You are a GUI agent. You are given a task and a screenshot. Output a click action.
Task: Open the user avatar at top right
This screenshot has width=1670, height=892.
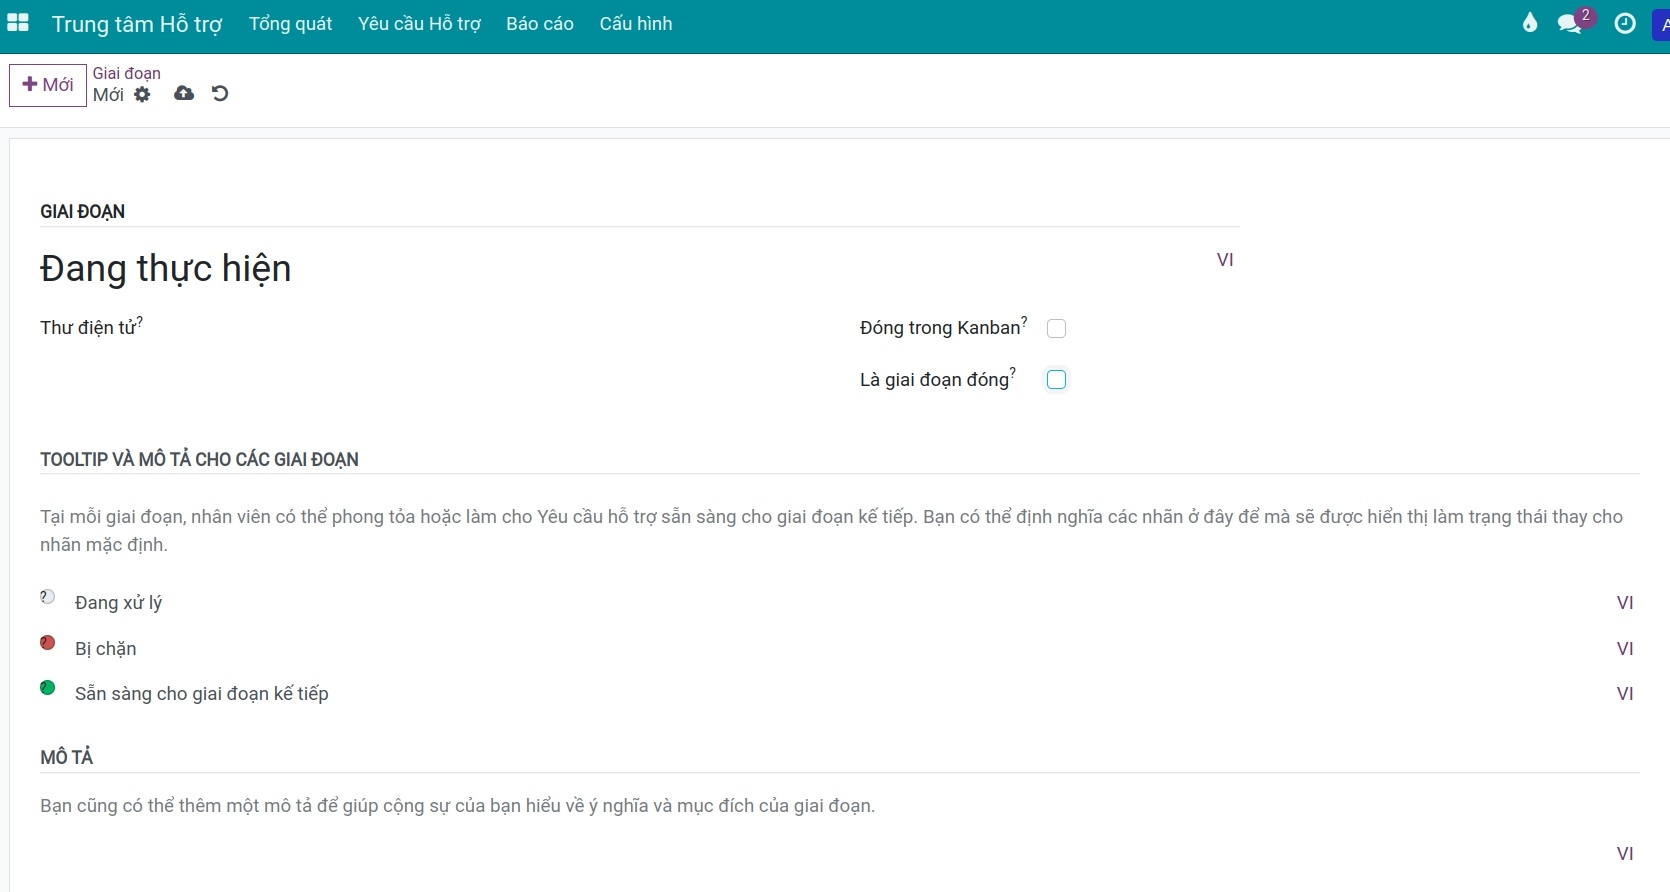1662,24
